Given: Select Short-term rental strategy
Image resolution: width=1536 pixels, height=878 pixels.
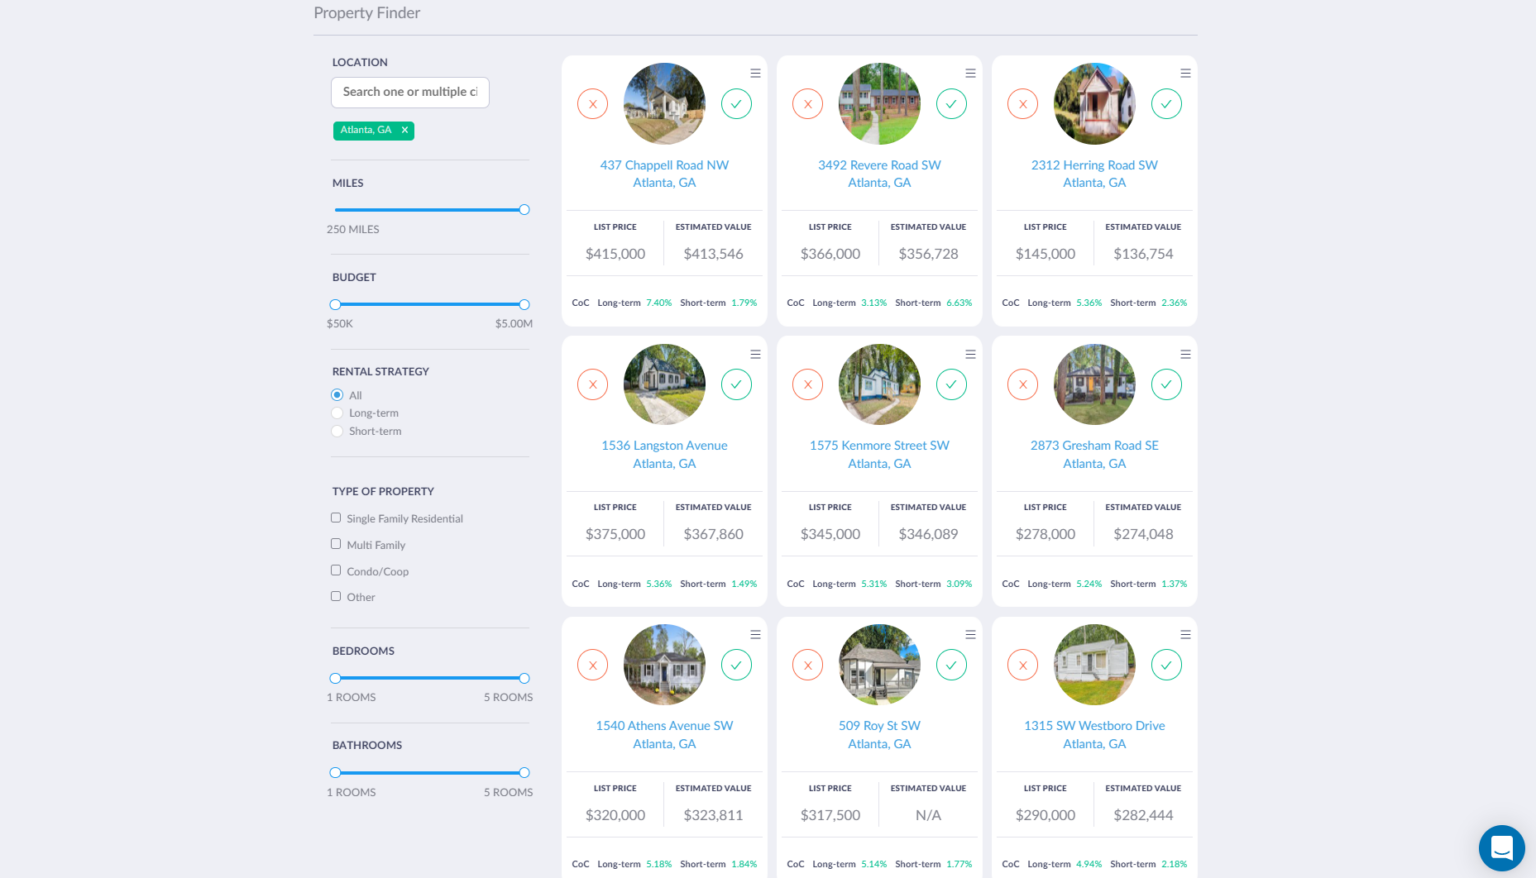Looking at the screenshot, I should (337, 431).
